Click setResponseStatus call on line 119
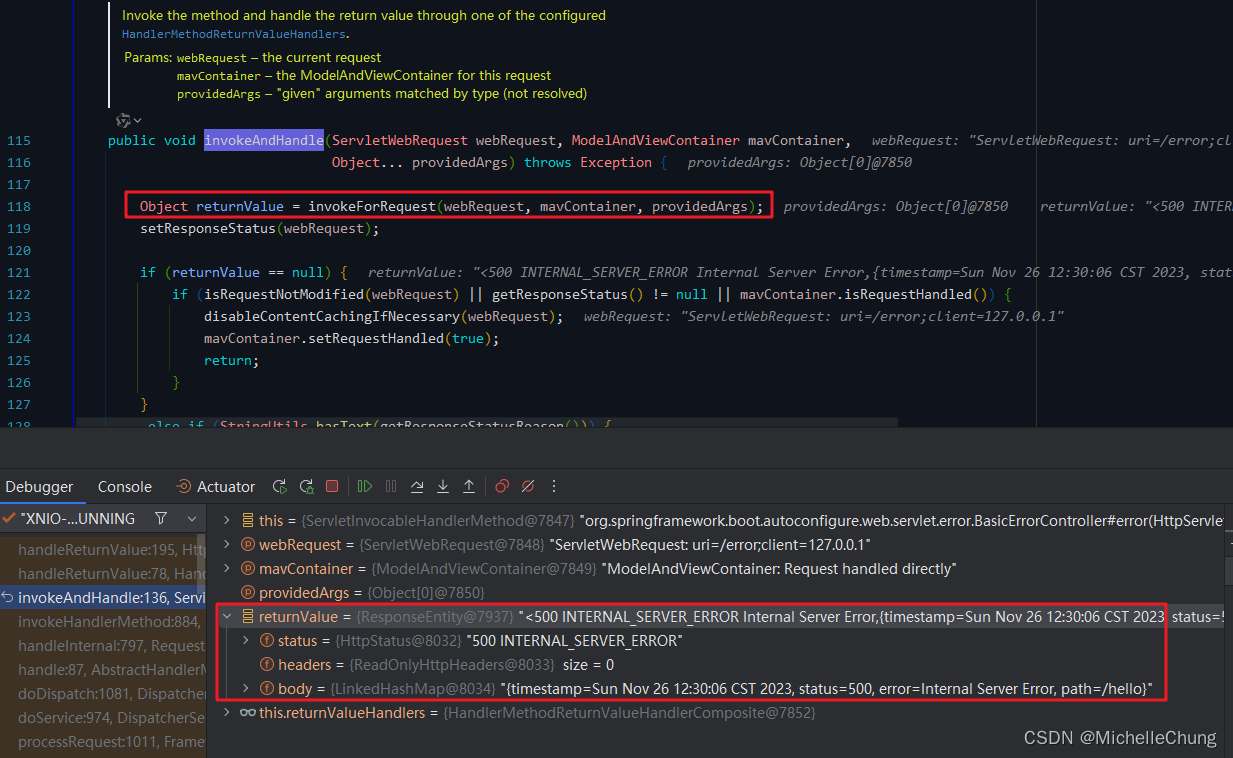This screenshot has width=1233, height=758. pos(208,228)
